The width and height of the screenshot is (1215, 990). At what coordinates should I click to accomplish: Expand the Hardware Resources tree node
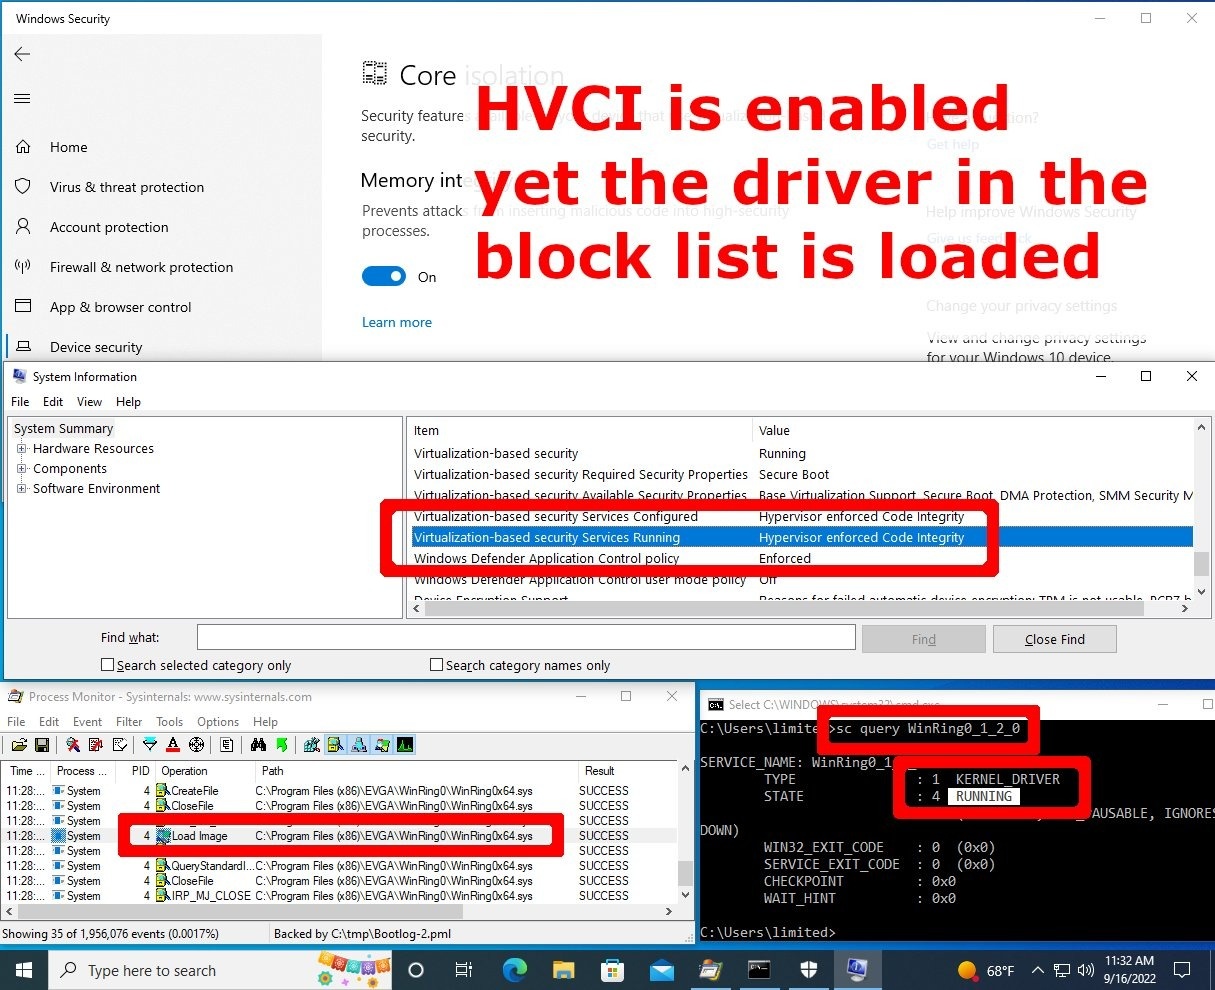(22, 449)
